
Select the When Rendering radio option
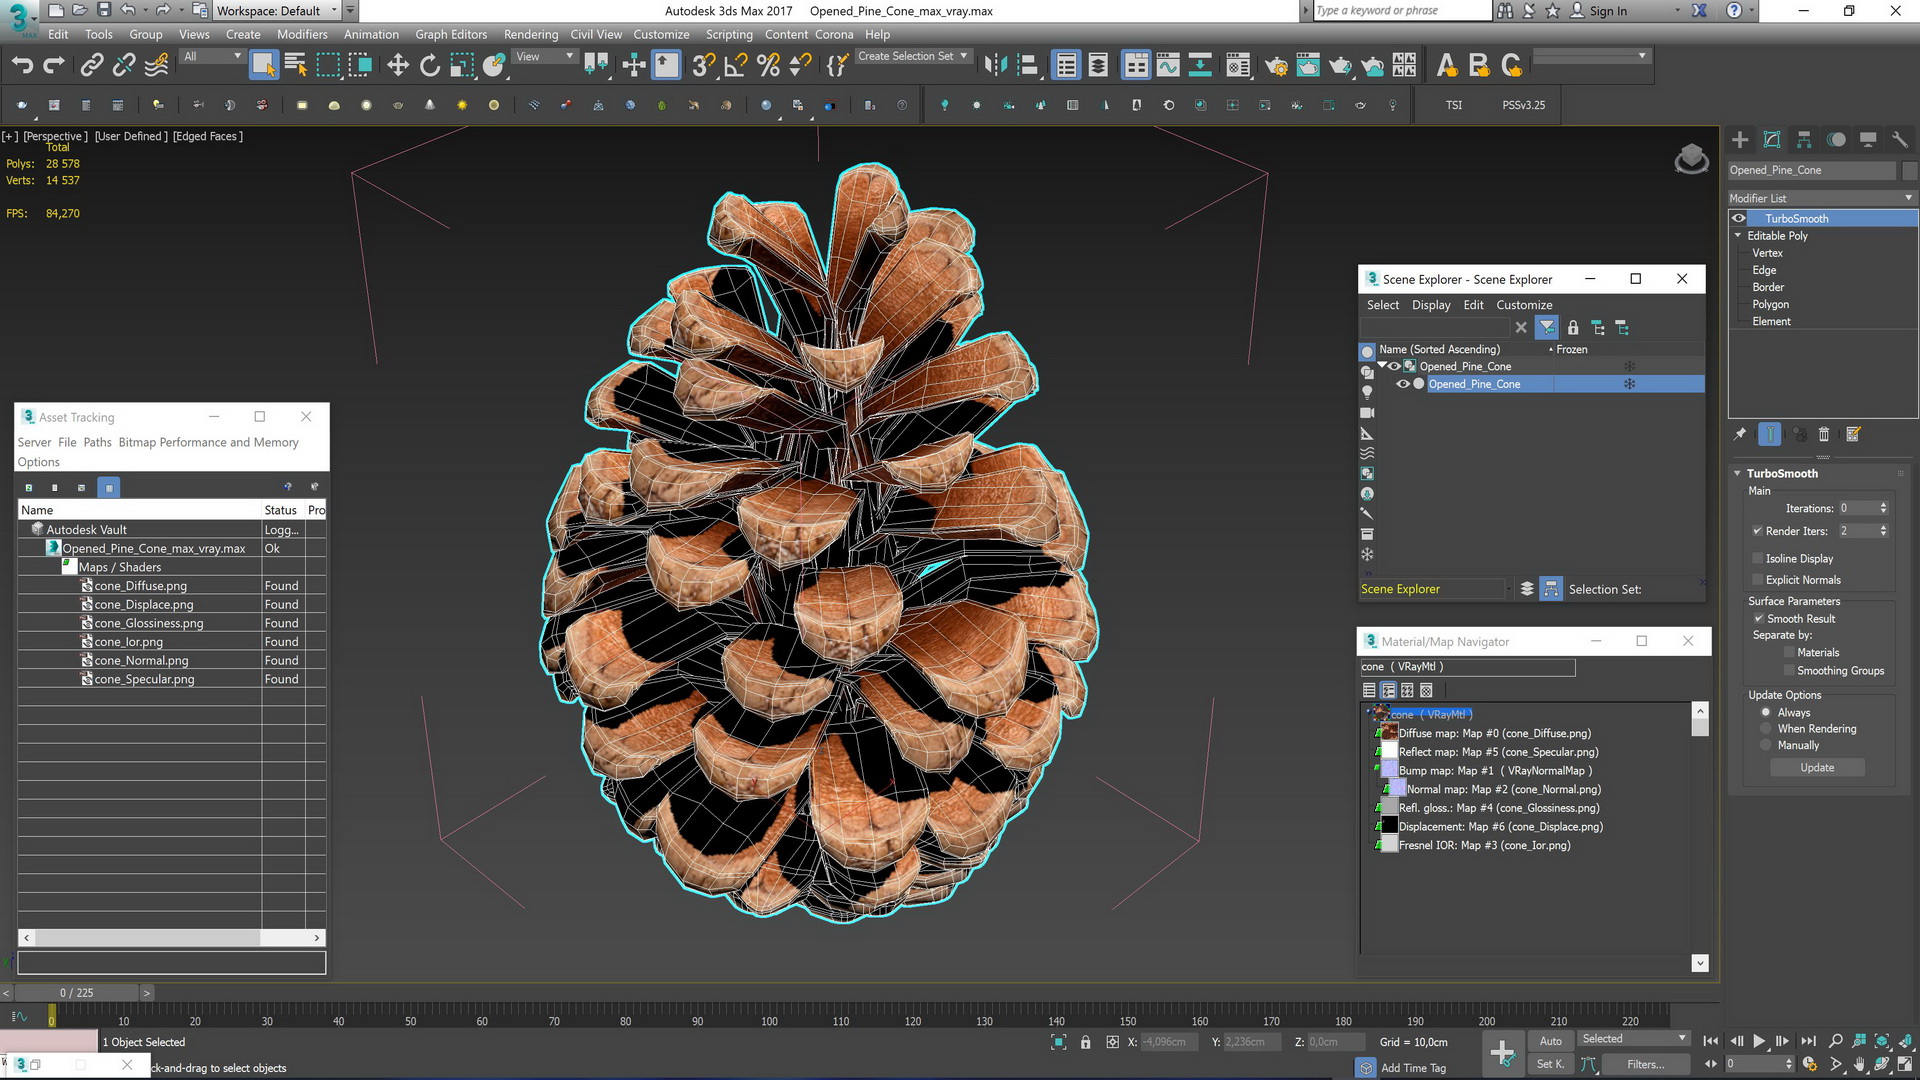pos(1766,729)
